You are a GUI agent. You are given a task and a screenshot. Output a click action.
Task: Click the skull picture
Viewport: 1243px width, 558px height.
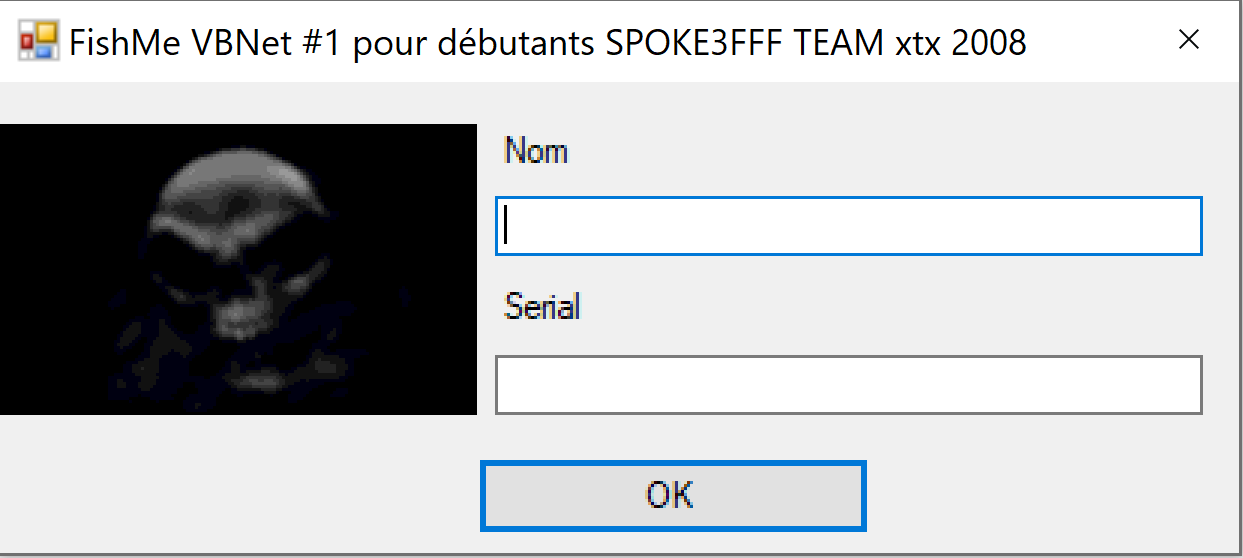pyautogui.click(x=238, y=269)
